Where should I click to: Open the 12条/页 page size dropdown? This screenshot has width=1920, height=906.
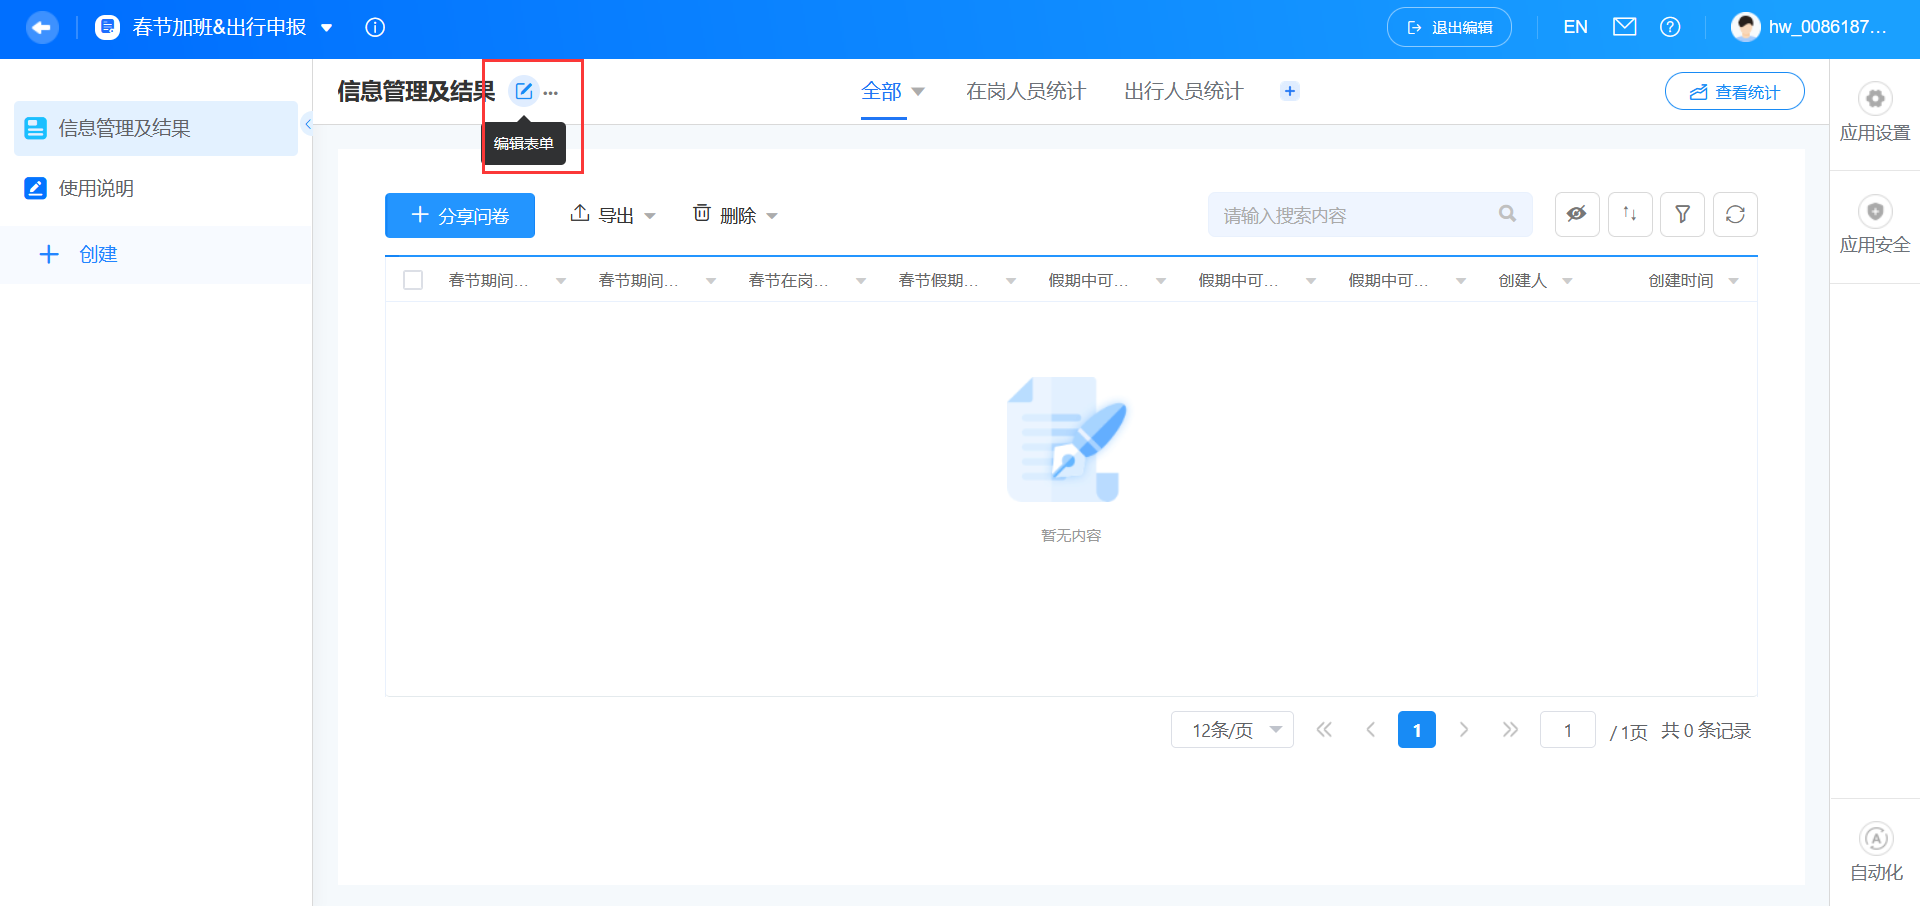[x=1232, y=730]
